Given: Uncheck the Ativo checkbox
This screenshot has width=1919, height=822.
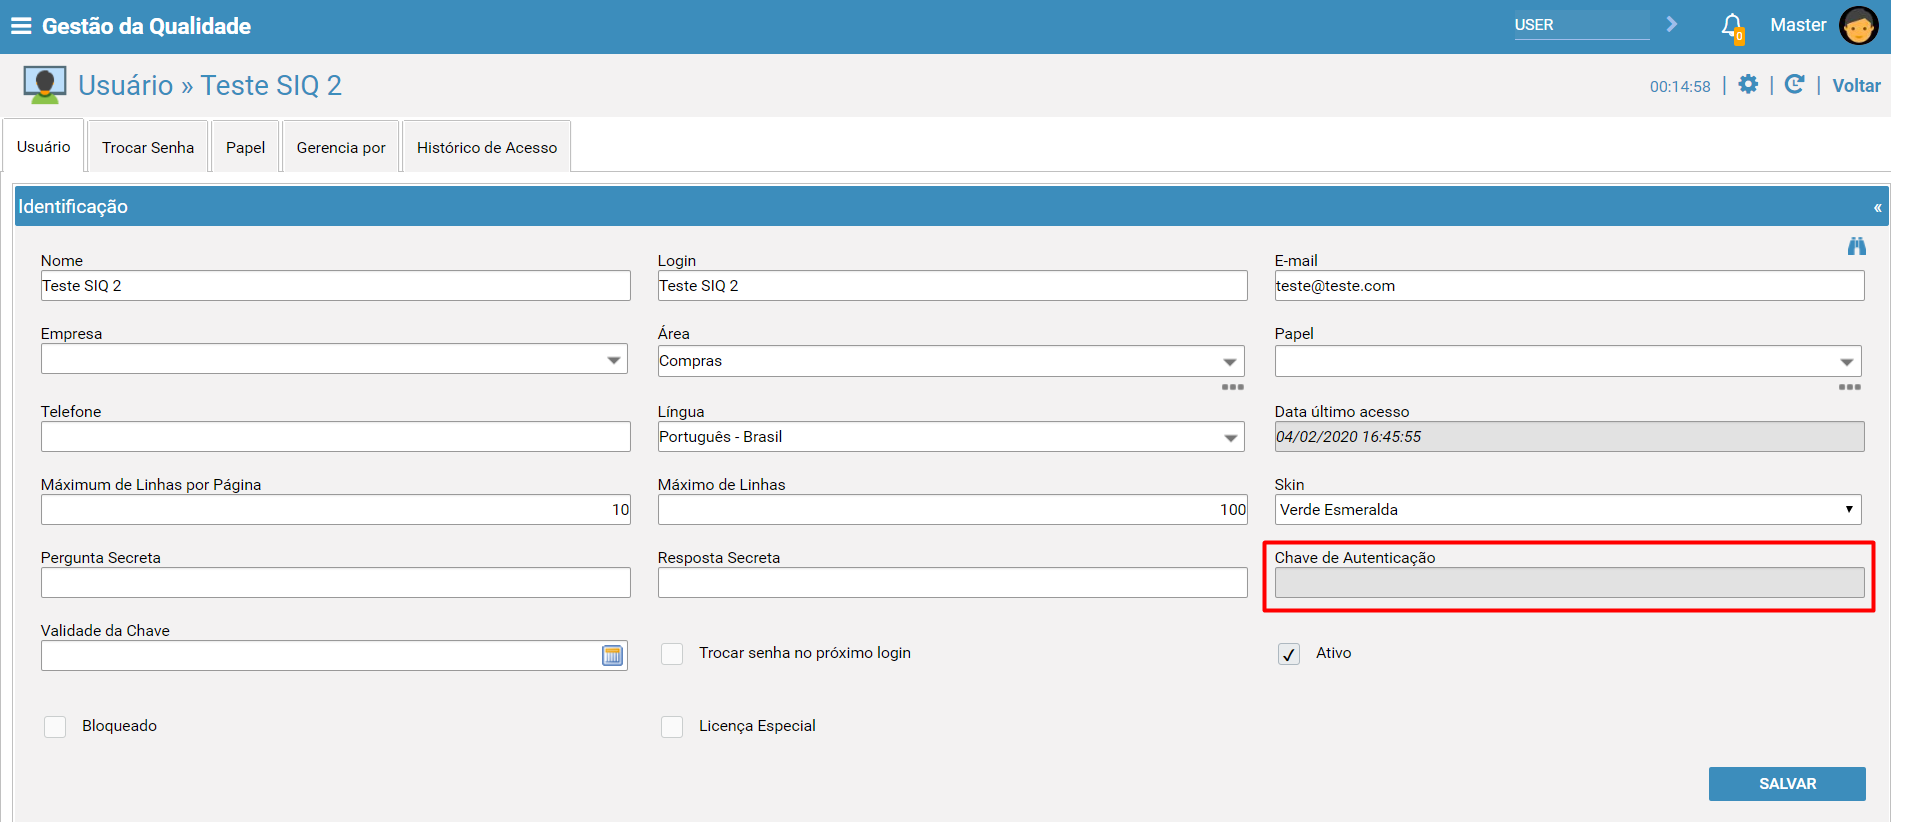Looking at the screenshot, I should 1289,654.
